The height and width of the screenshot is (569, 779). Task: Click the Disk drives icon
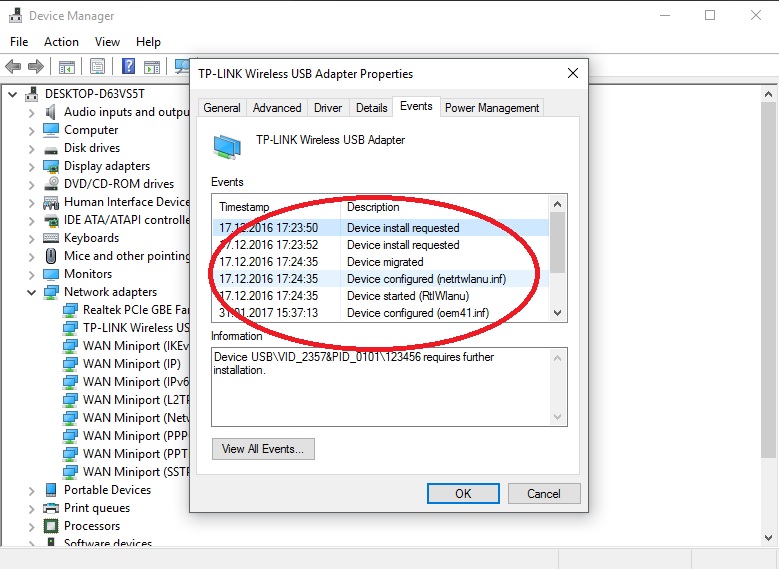(x=51, y=149)
